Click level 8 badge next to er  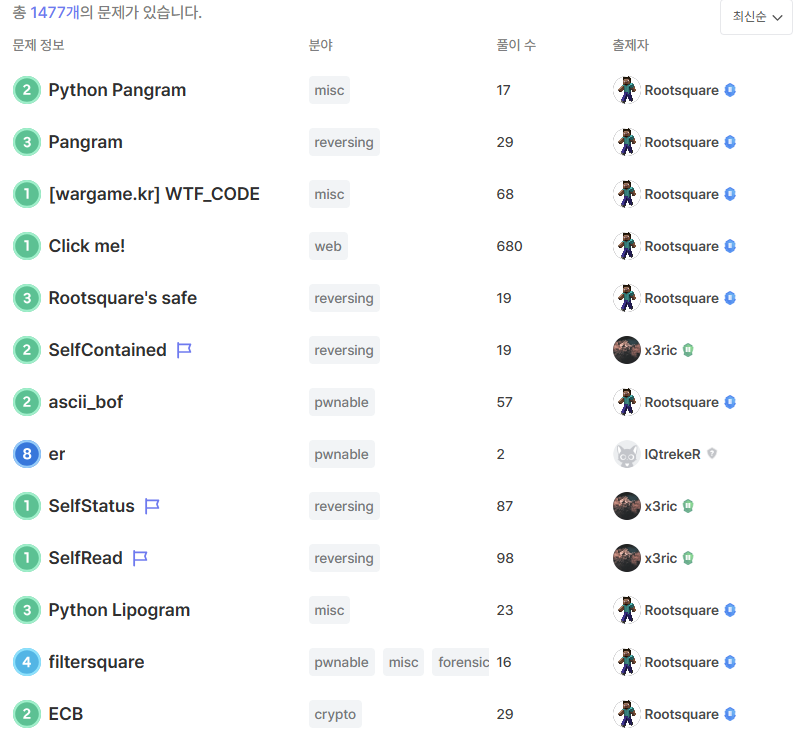point(27,454)
